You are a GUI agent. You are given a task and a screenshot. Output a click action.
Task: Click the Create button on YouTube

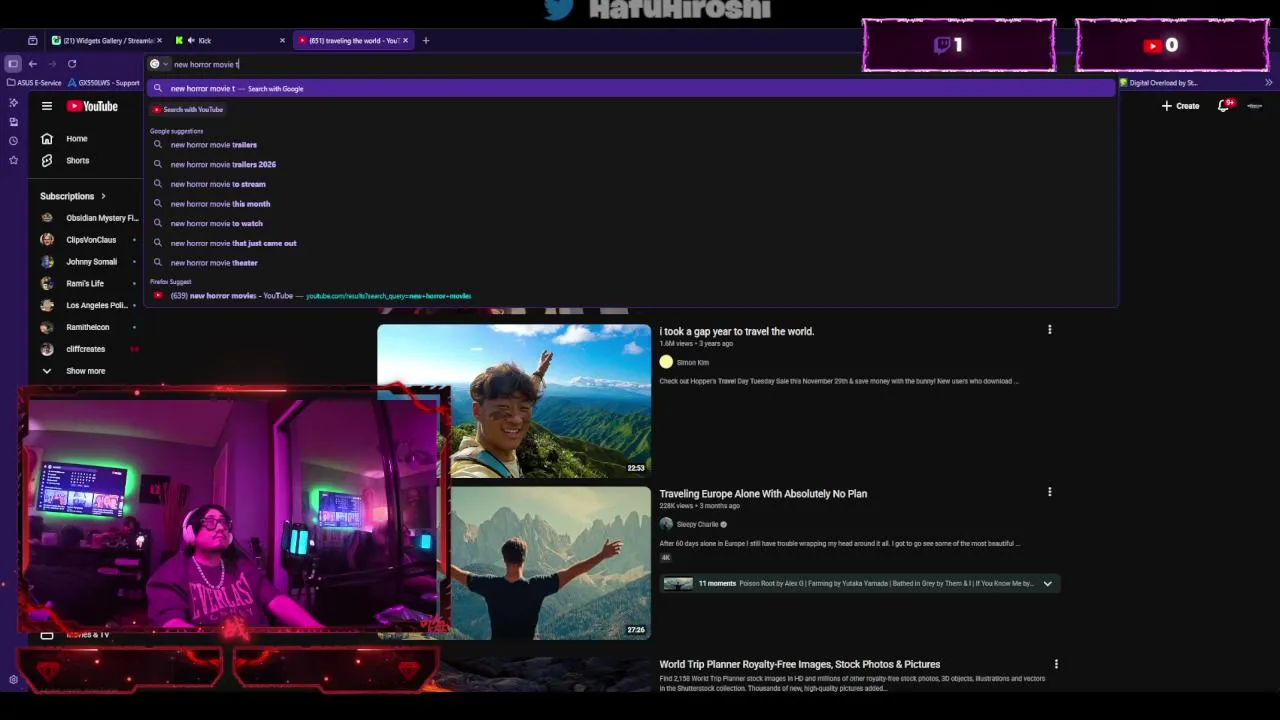click(1180, 106)
